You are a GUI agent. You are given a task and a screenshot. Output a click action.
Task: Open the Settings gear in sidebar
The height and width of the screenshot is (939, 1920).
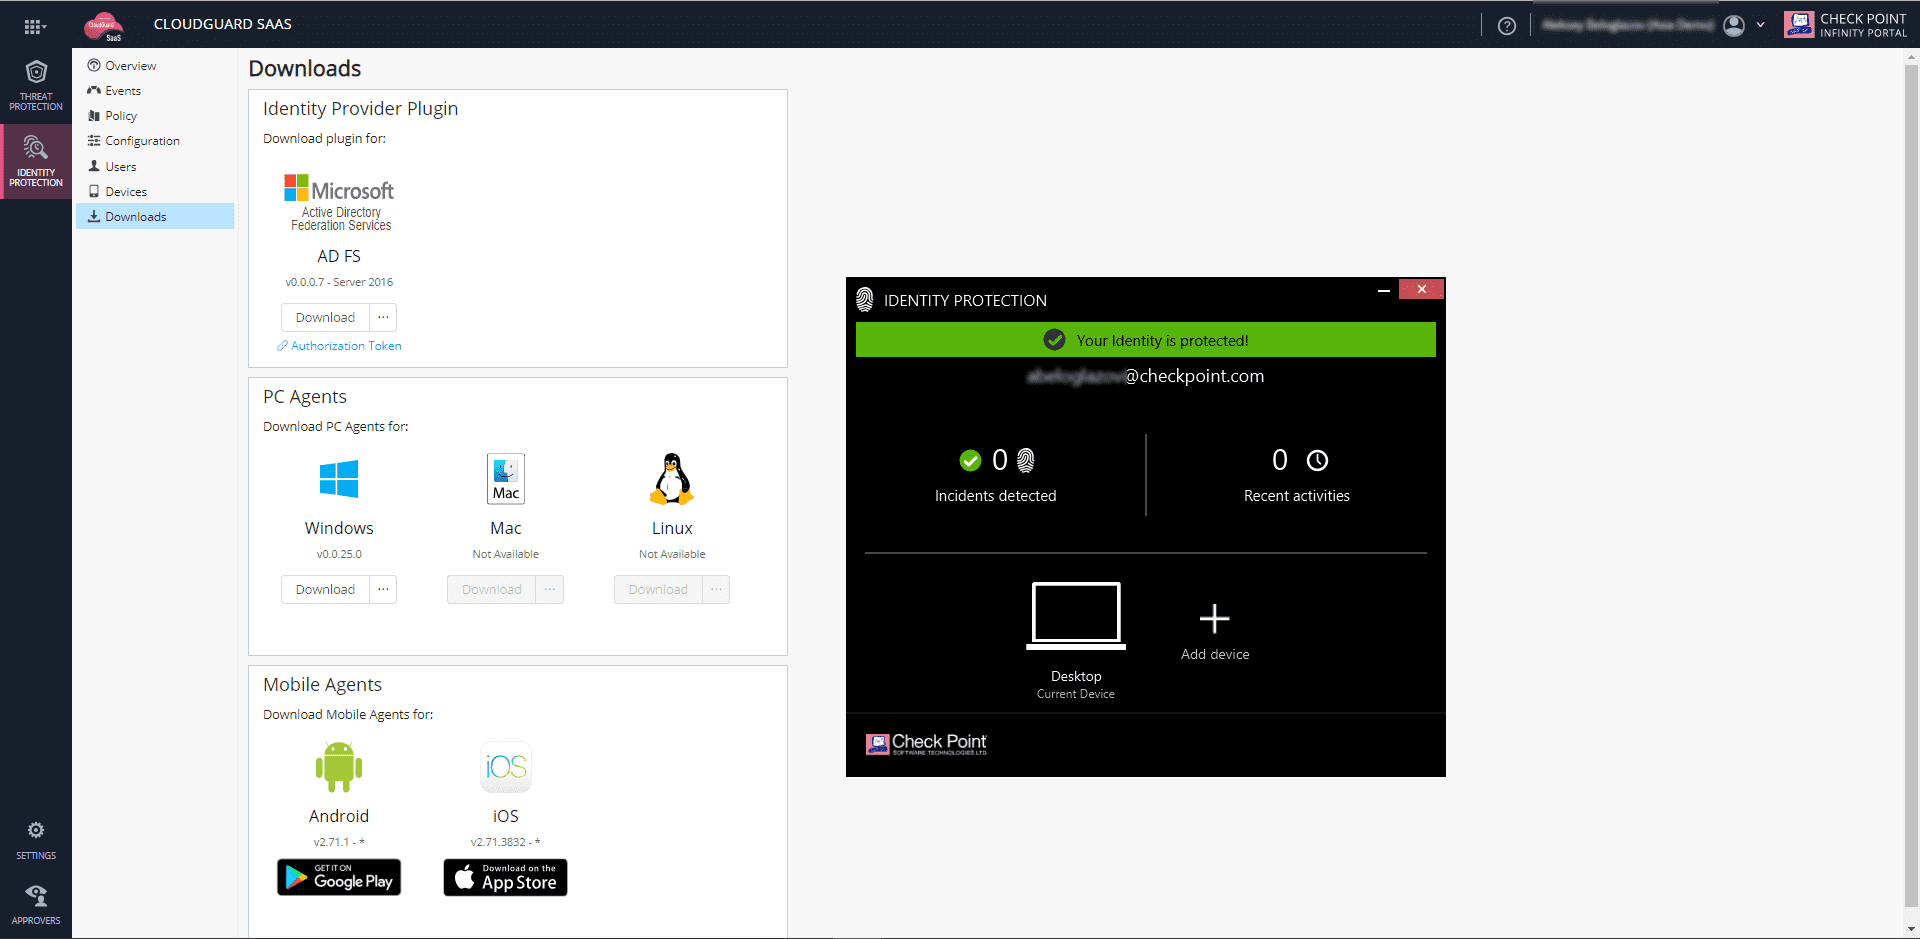(36, 840)
